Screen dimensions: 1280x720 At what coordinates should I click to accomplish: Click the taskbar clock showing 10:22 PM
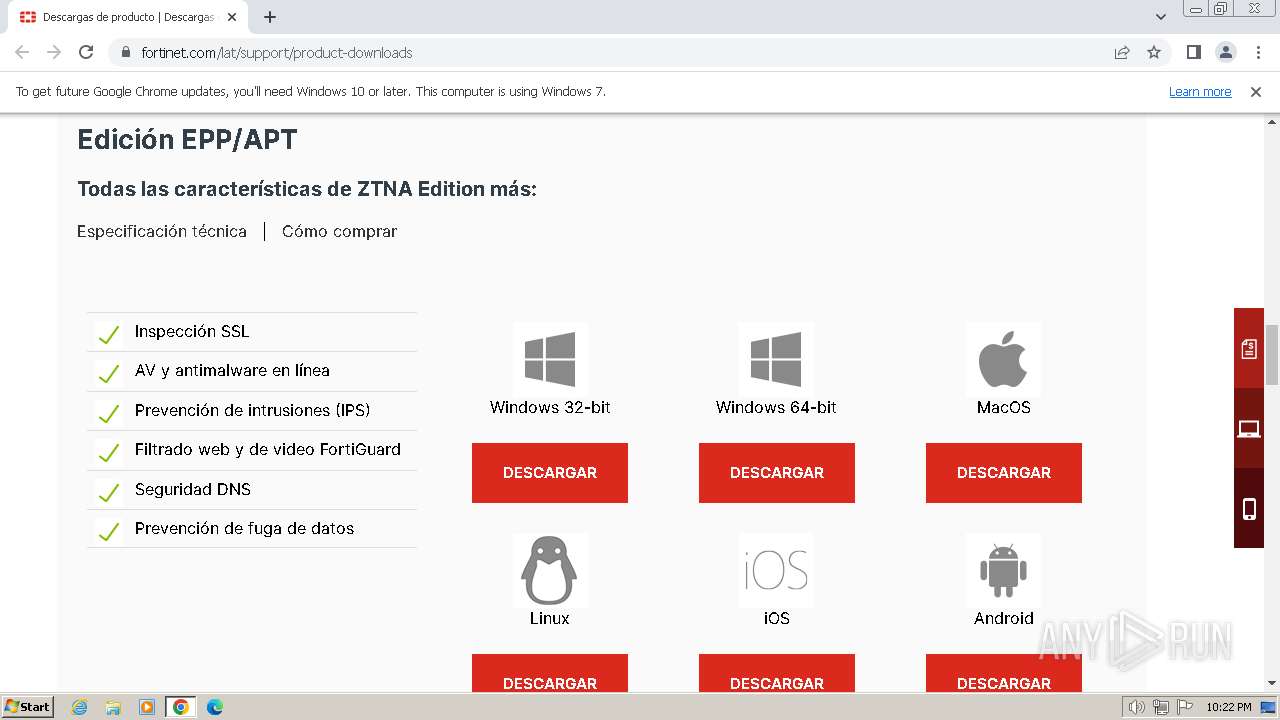click(1228, 707)
